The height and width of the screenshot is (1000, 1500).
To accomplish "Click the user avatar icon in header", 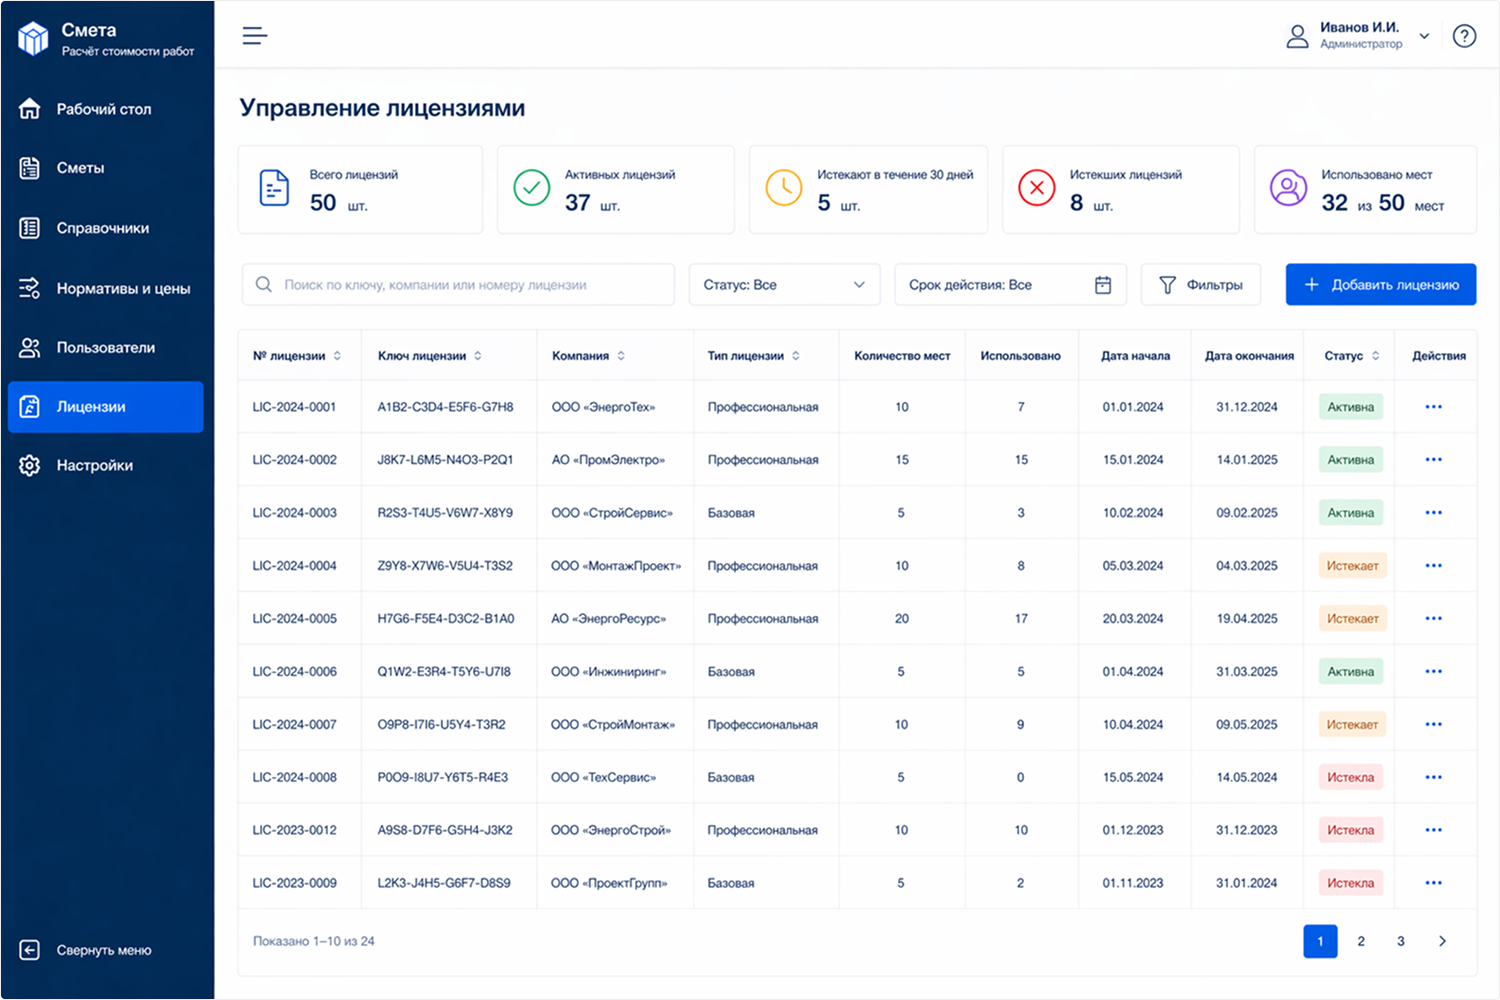I will (x=1297, y=37).
